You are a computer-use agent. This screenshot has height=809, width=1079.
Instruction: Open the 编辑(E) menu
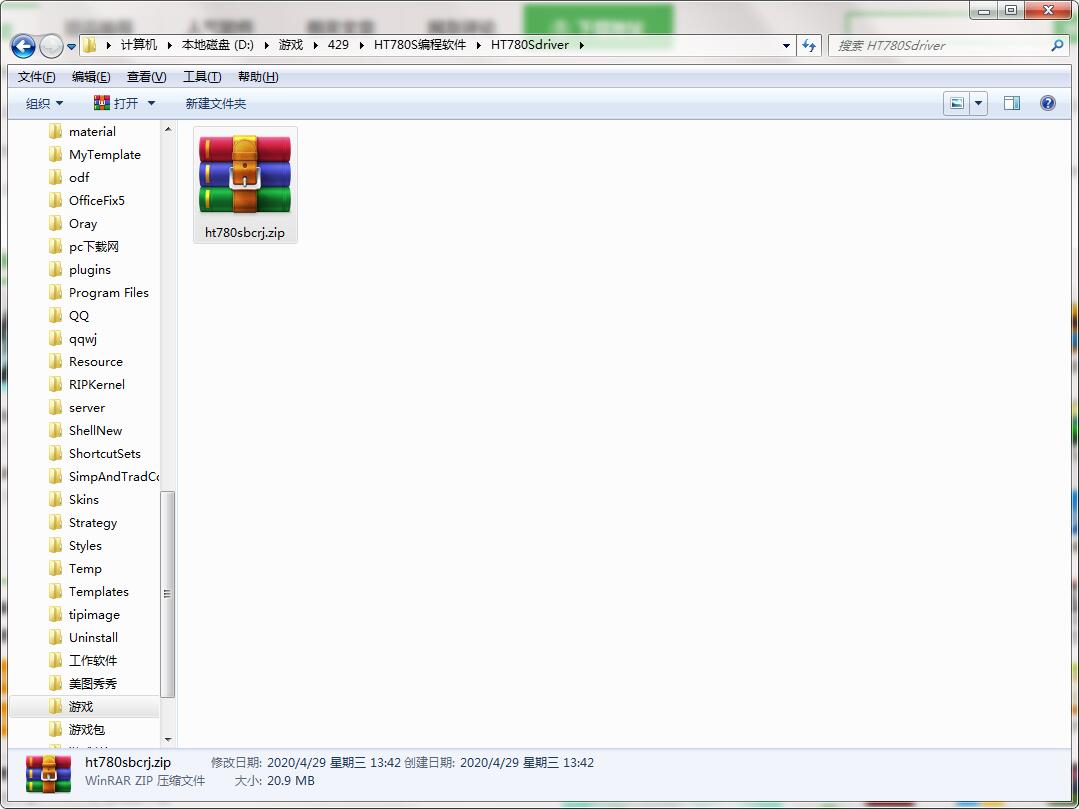(x=91, y=77)
